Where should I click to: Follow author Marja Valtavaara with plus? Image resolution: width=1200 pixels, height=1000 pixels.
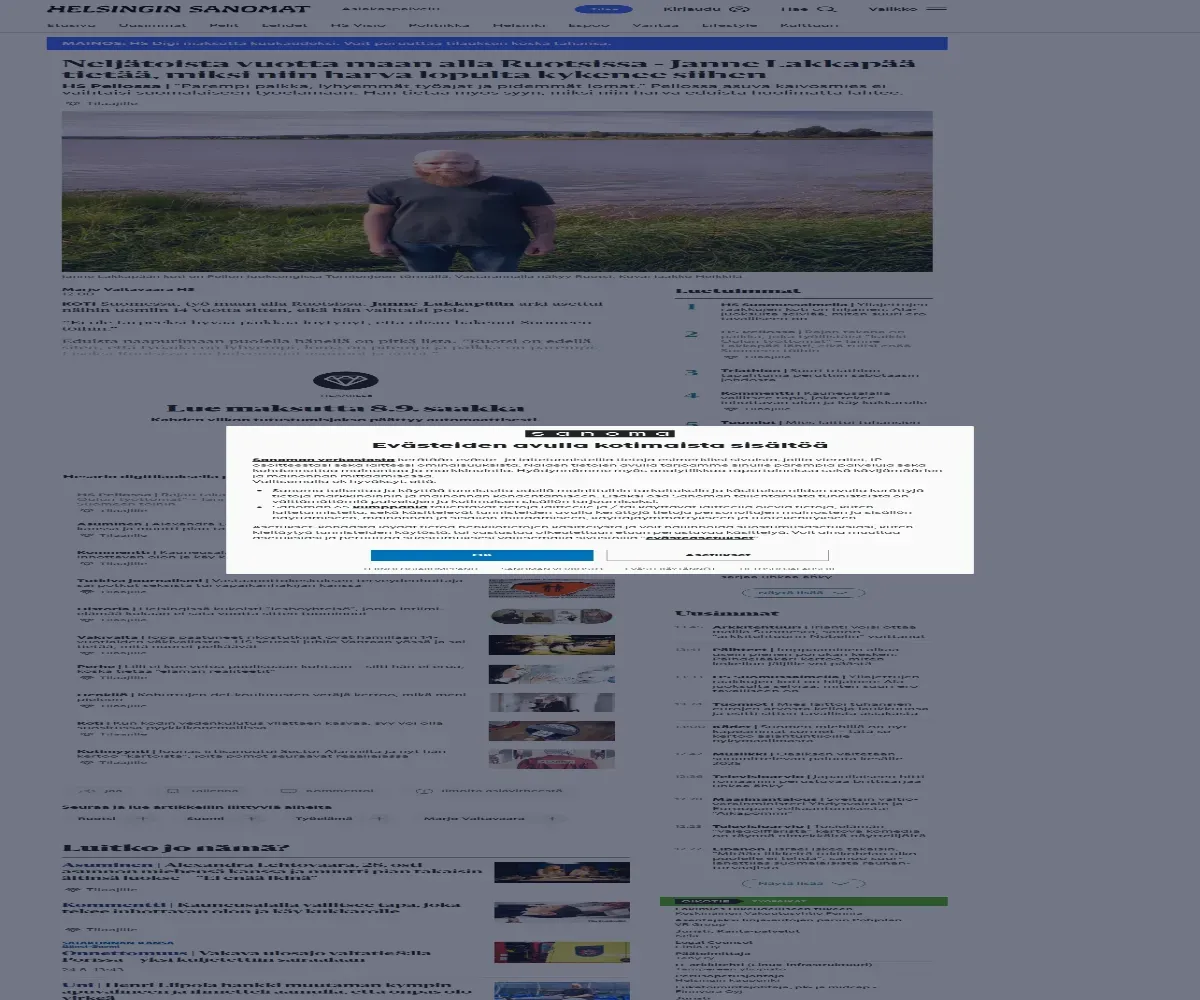(x=550, y=818)
